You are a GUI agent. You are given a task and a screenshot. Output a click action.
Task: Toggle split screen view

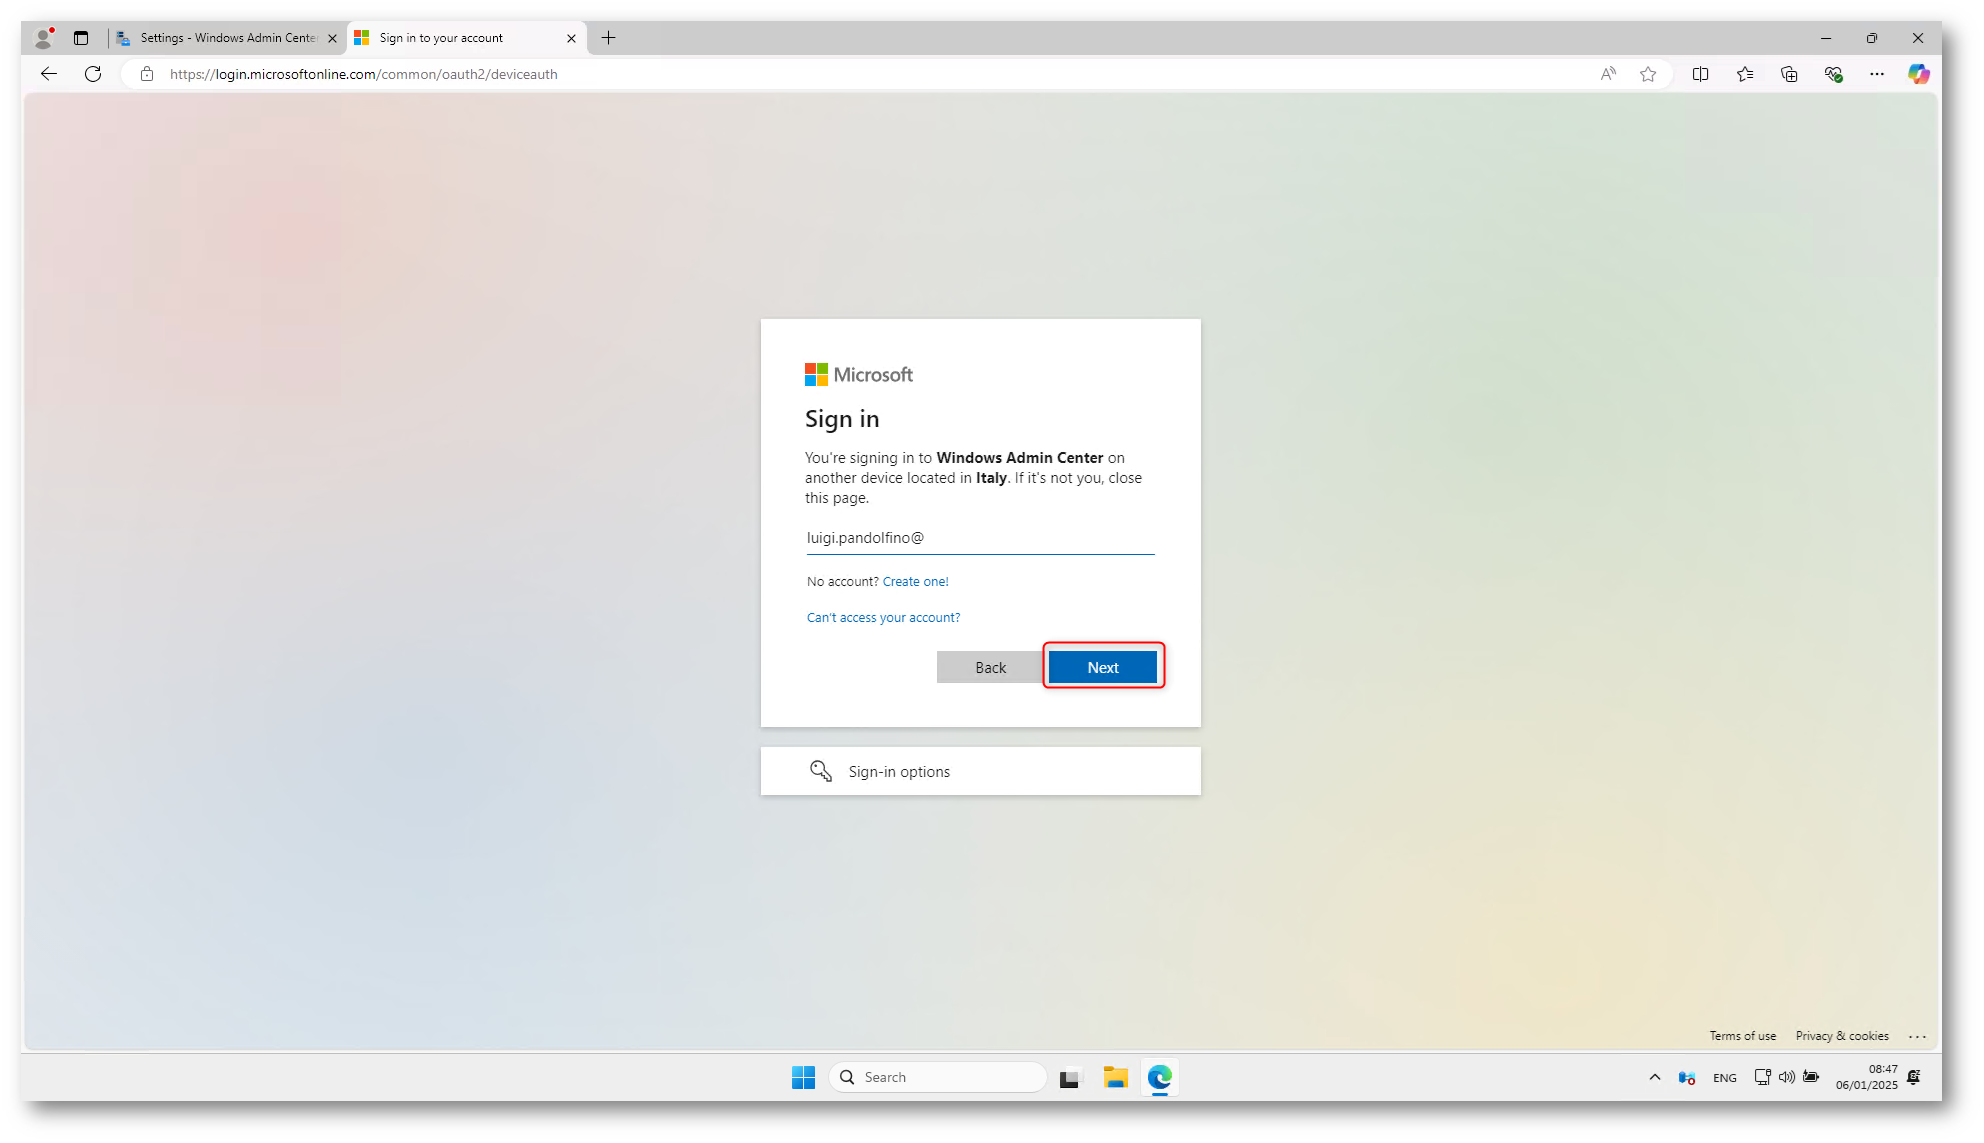(1700, 74)
